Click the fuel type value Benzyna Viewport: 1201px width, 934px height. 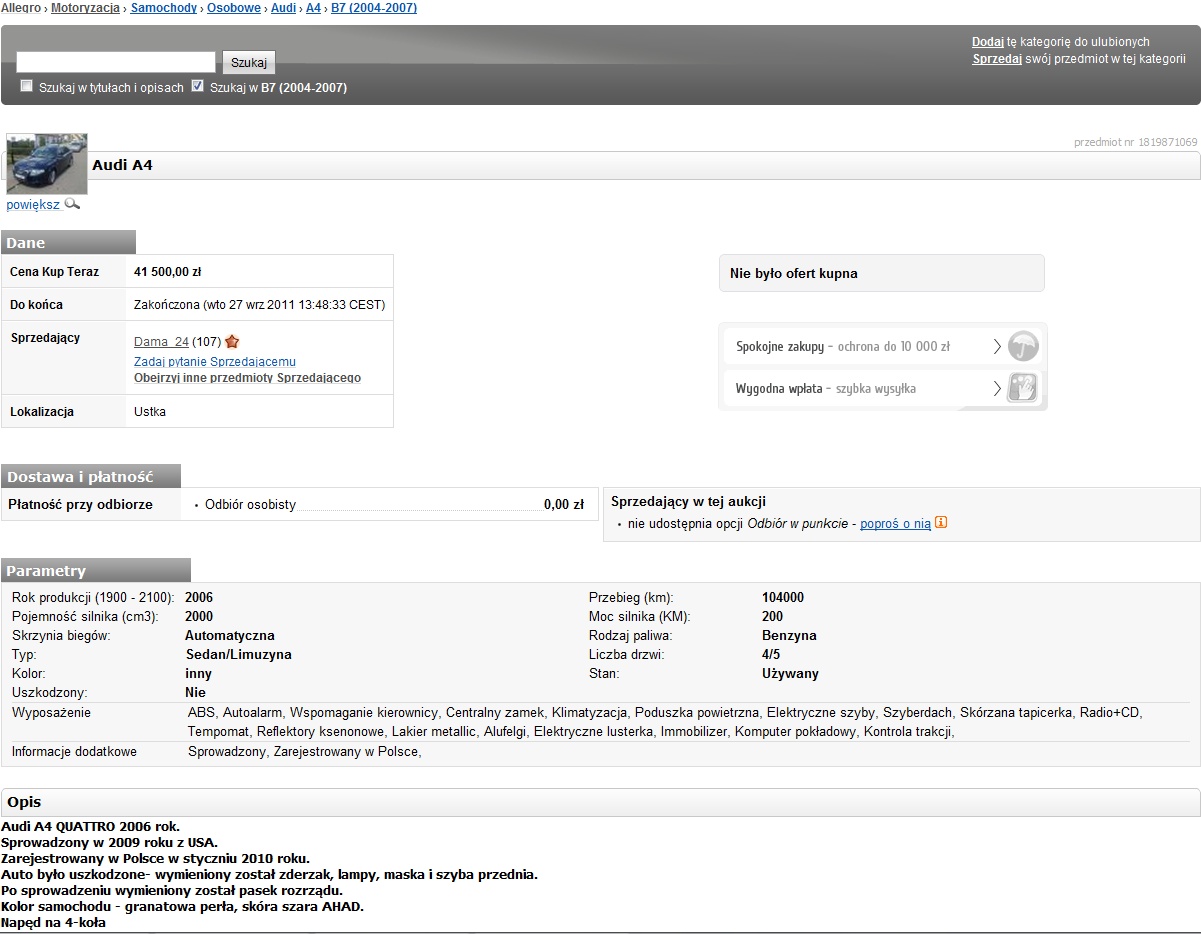coord(789,636)
